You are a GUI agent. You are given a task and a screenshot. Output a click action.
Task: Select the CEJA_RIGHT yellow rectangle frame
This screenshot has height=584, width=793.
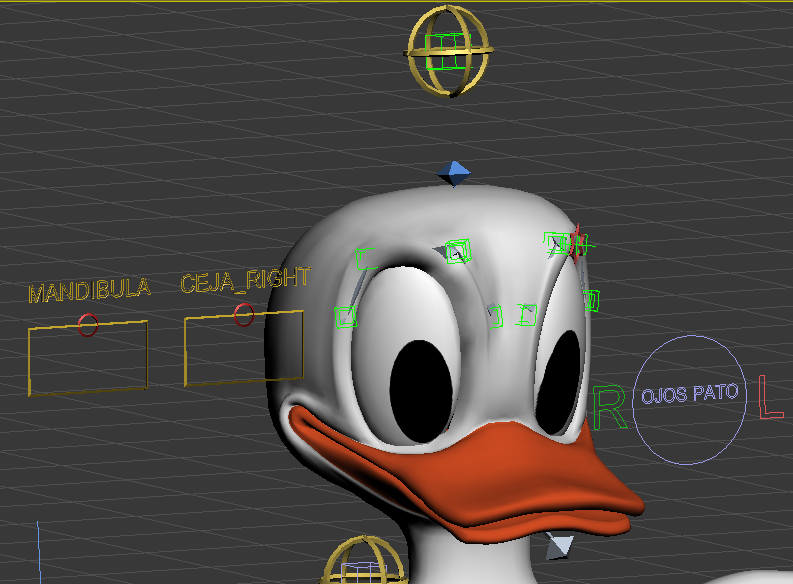[x=244, y=348]
